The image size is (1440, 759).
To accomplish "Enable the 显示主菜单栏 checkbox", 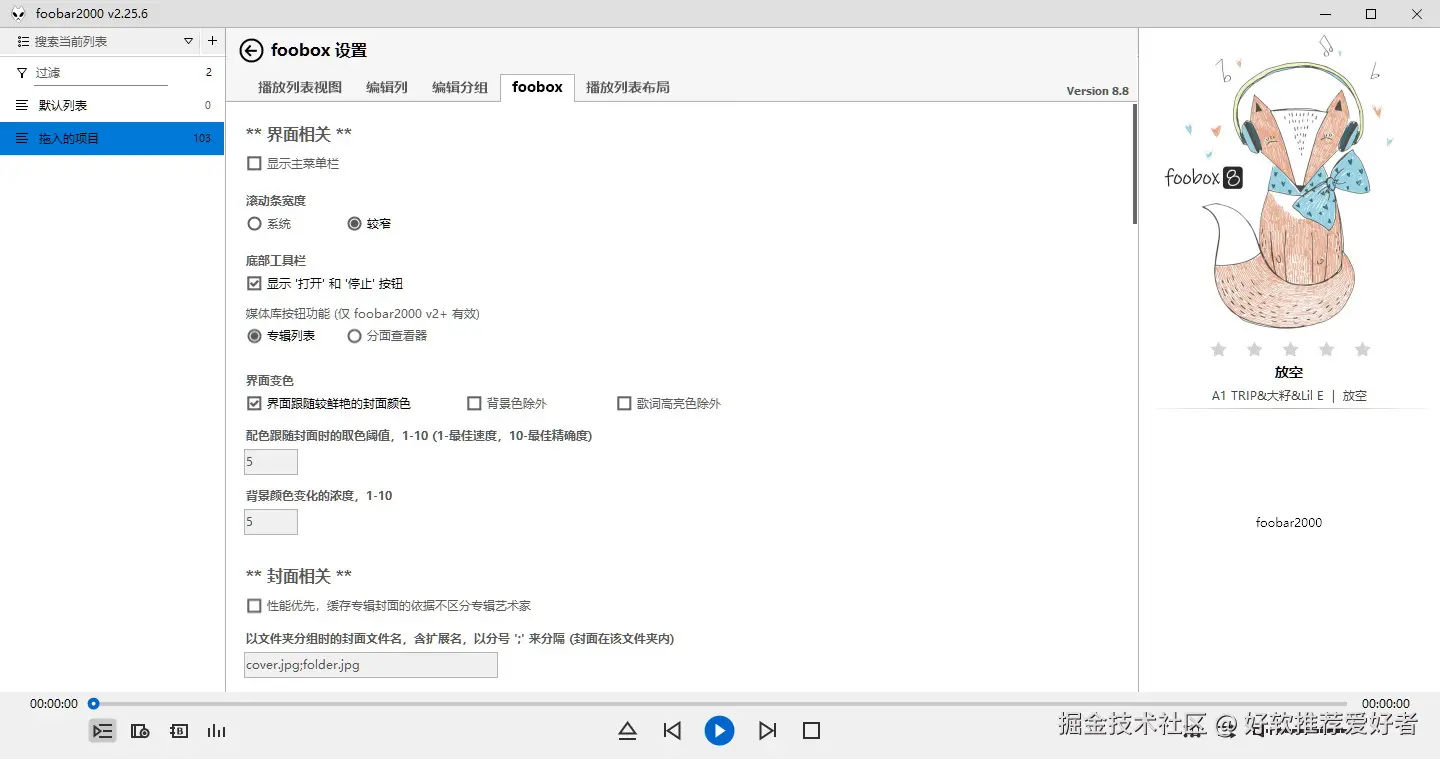I will pos(254,163).
